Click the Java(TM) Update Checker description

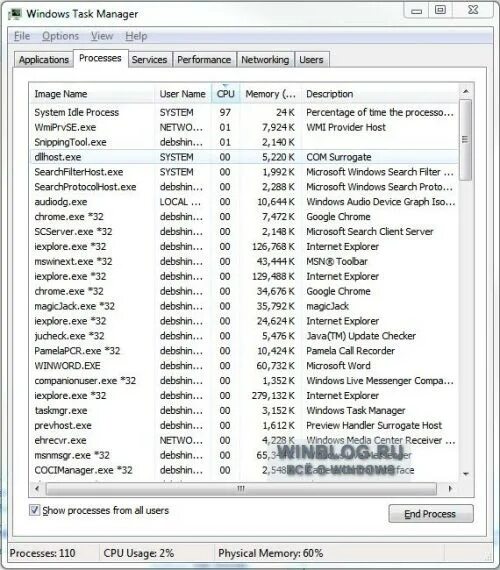361,336
